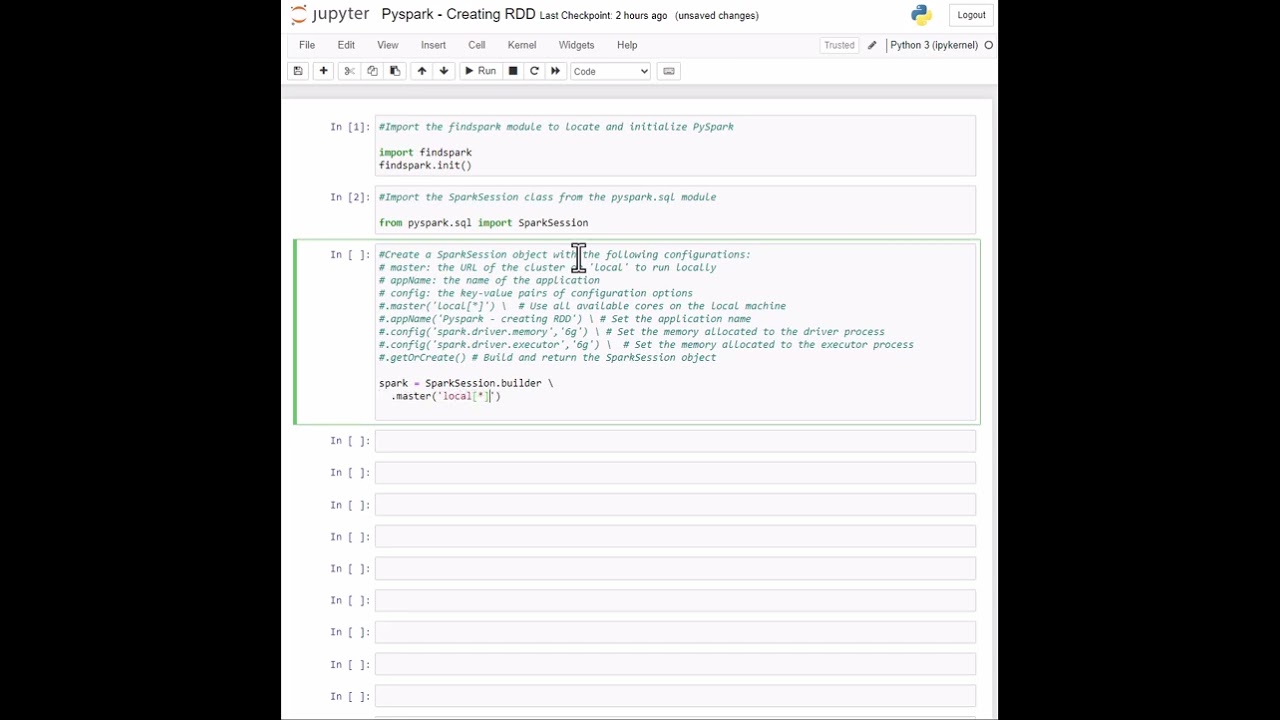
Task: Click the Logout button
Action: (971, 15)
